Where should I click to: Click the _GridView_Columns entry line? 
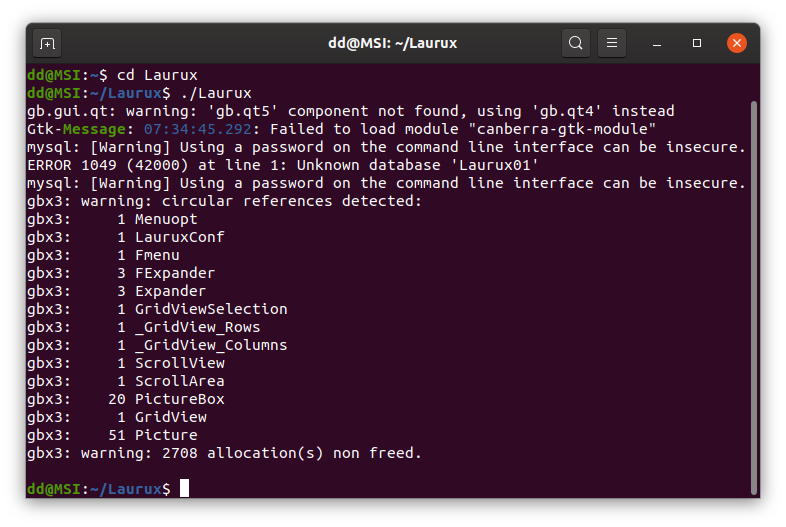tap(157, 345)
